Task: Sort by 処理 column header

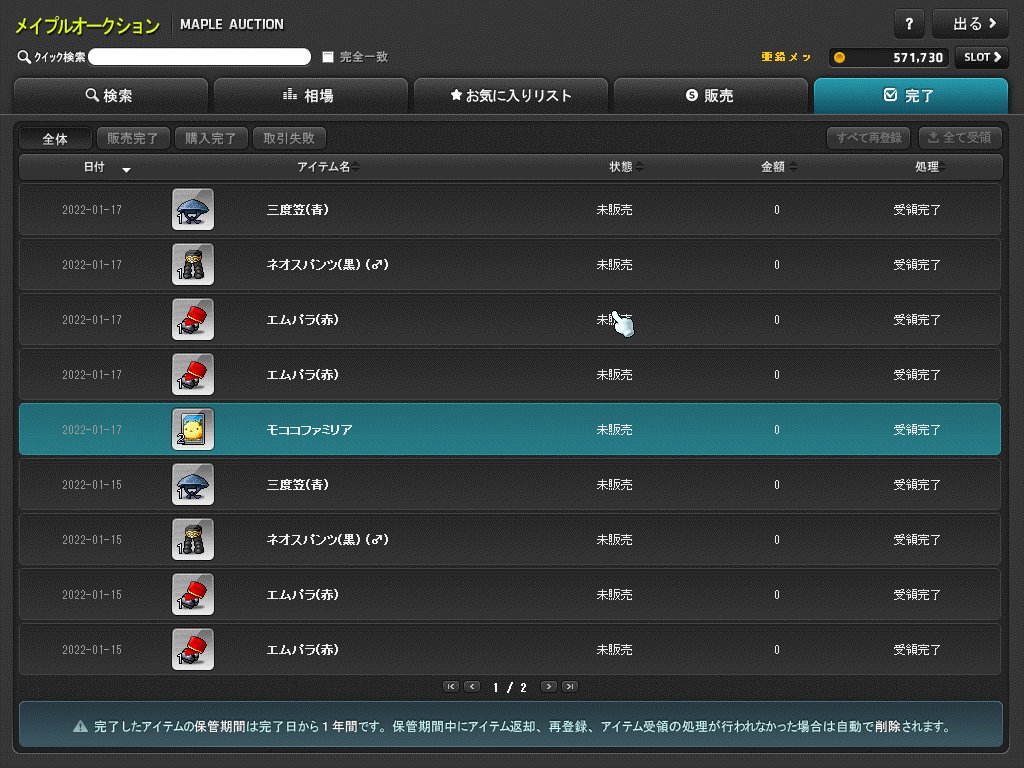Action: [x=931, y=167]
